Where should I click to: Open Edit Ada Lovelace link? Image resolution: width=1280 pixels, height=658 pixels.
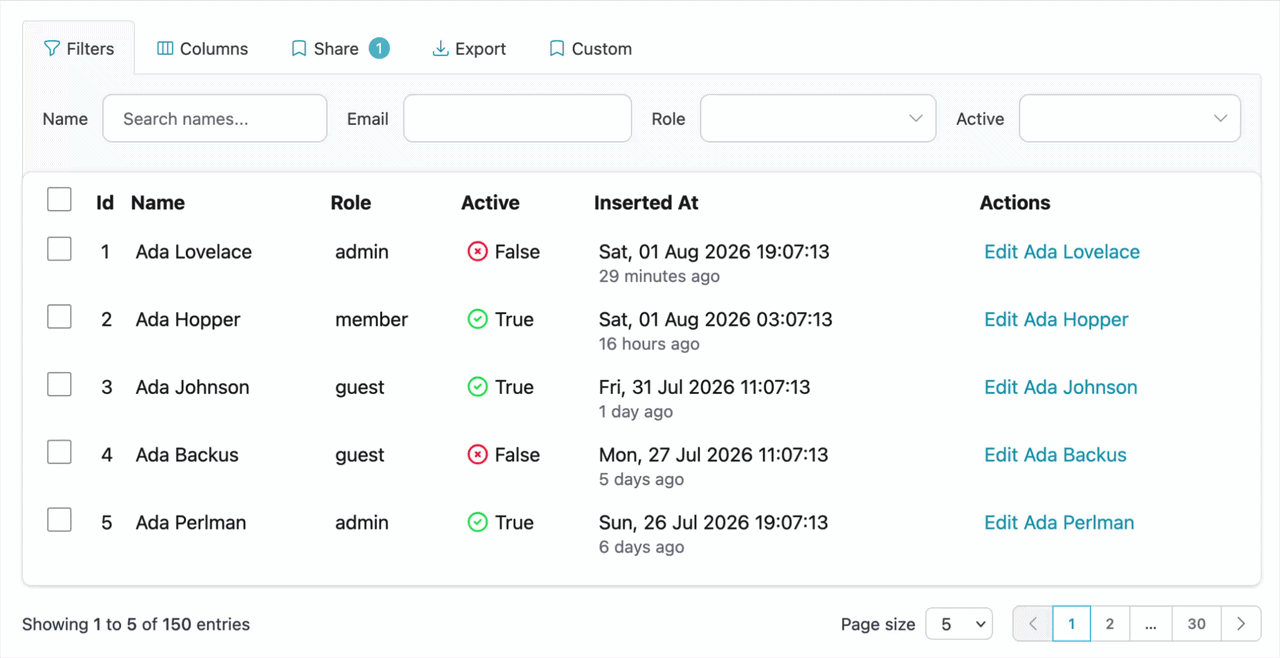pyautogui.click(x=1062, y=252)
